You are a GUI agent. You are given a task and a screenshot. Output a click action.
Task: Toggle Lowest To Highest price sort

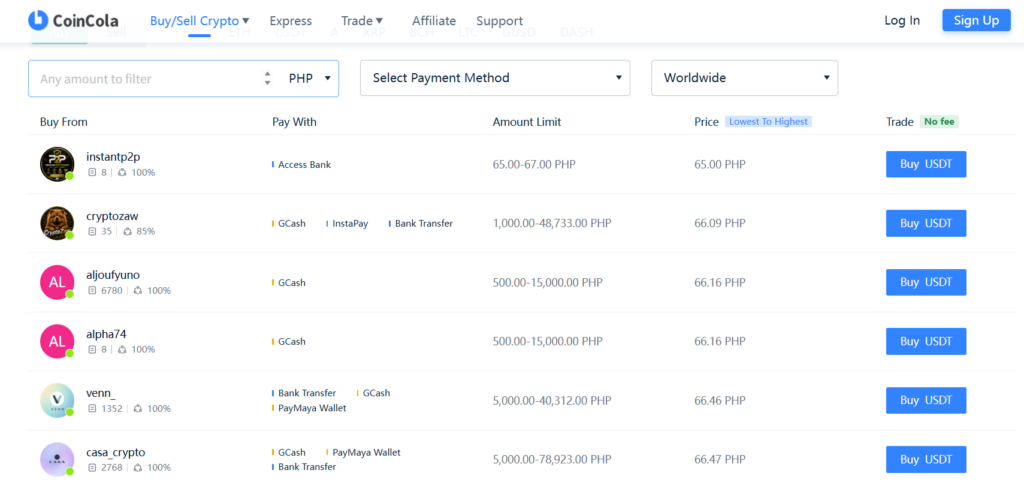pyautogui.click(x=768, y=121)
